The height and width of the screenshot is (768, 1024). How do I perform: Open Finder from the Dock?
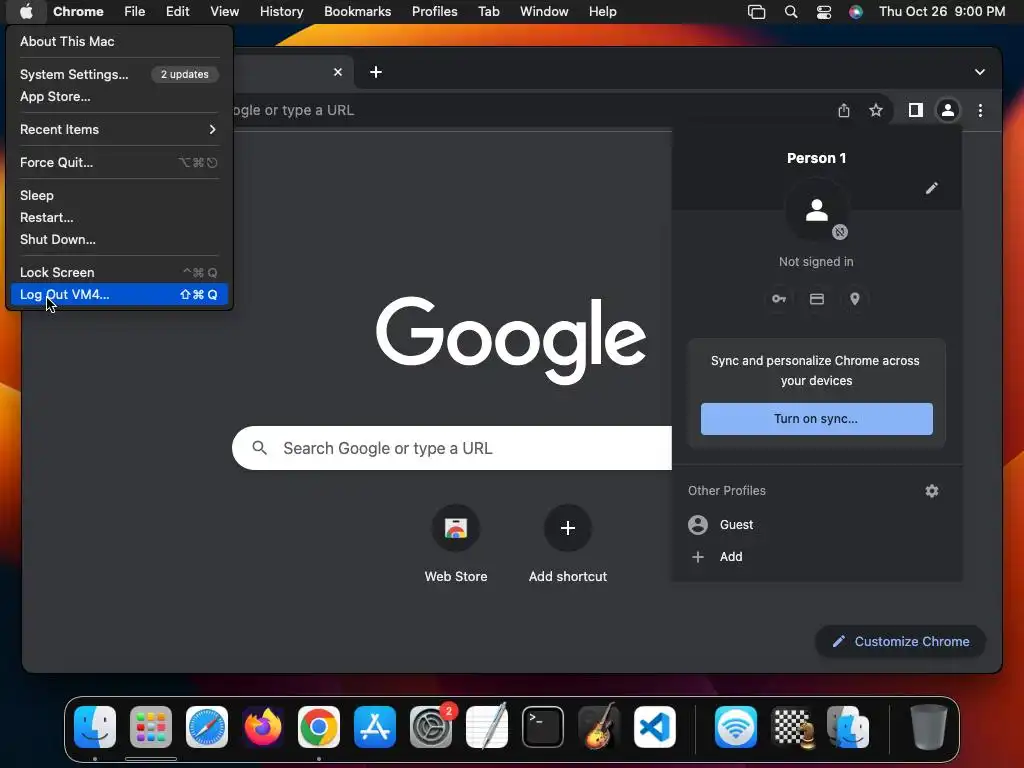95,727
